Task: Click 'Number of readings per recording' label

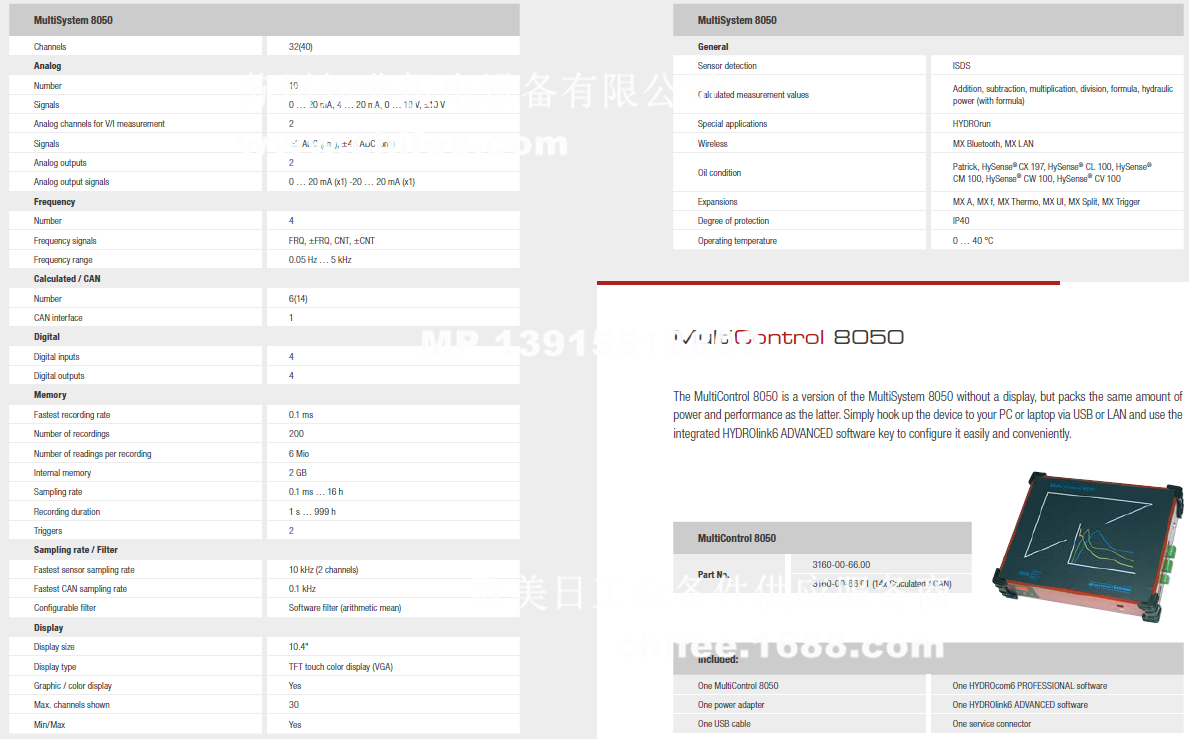Action: pos(93,454)
